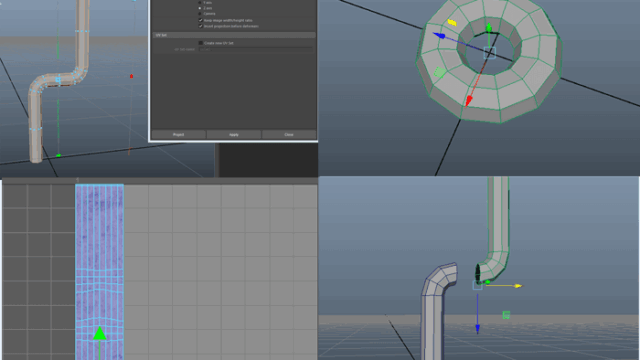Image resolution: width=640 pixels, height=360 pixels.
Task: Enable the Create new UV Set checkbox
Action: 200,43
